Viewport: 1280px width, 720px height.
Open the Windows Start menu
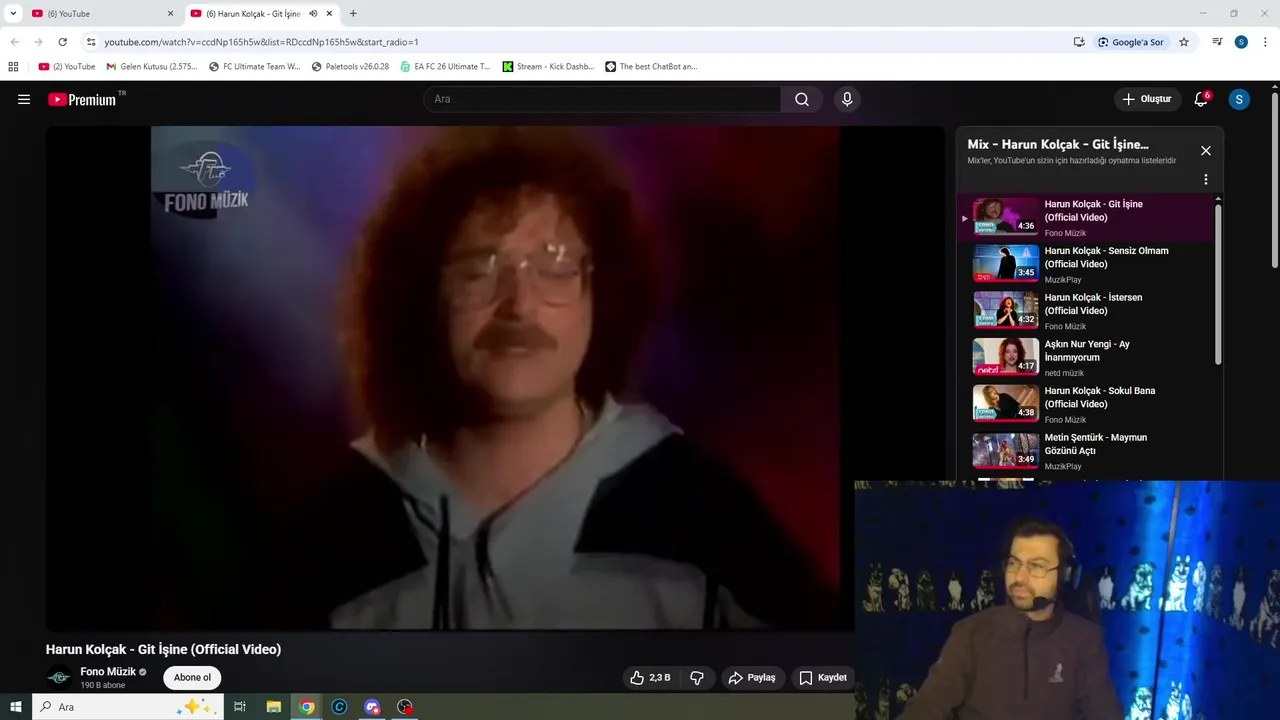(16, 707)
